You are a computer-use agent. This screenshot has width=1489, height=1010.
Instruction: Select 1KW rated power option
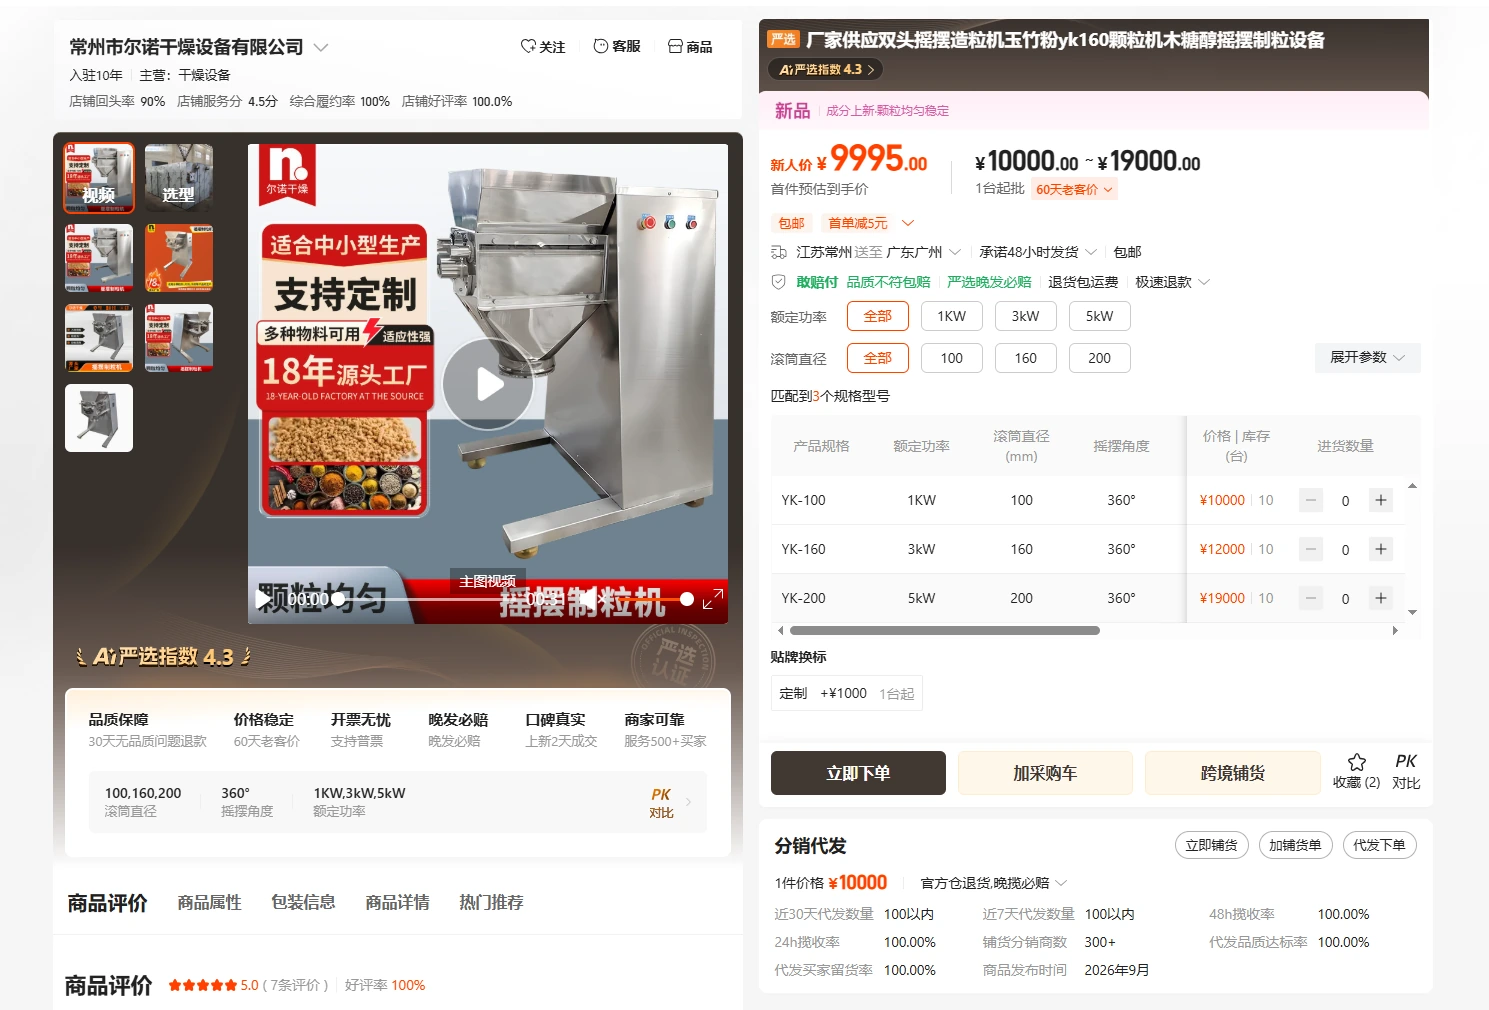point(952,316)
